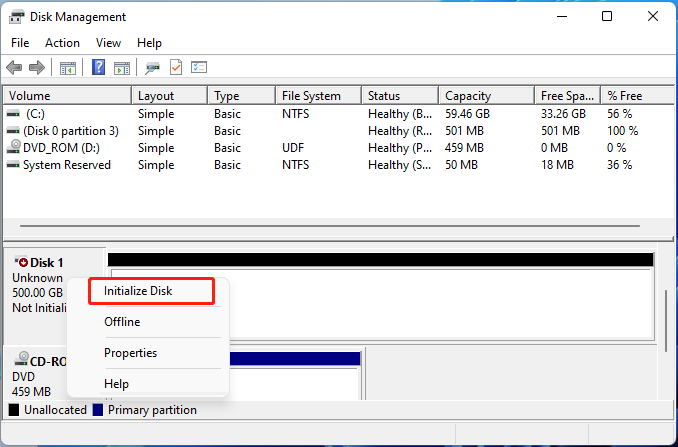The height and width of the screenshot is (447, 678).
Task: Click the Disk 1 unallocated black bar region
Action: click(381, 259)
